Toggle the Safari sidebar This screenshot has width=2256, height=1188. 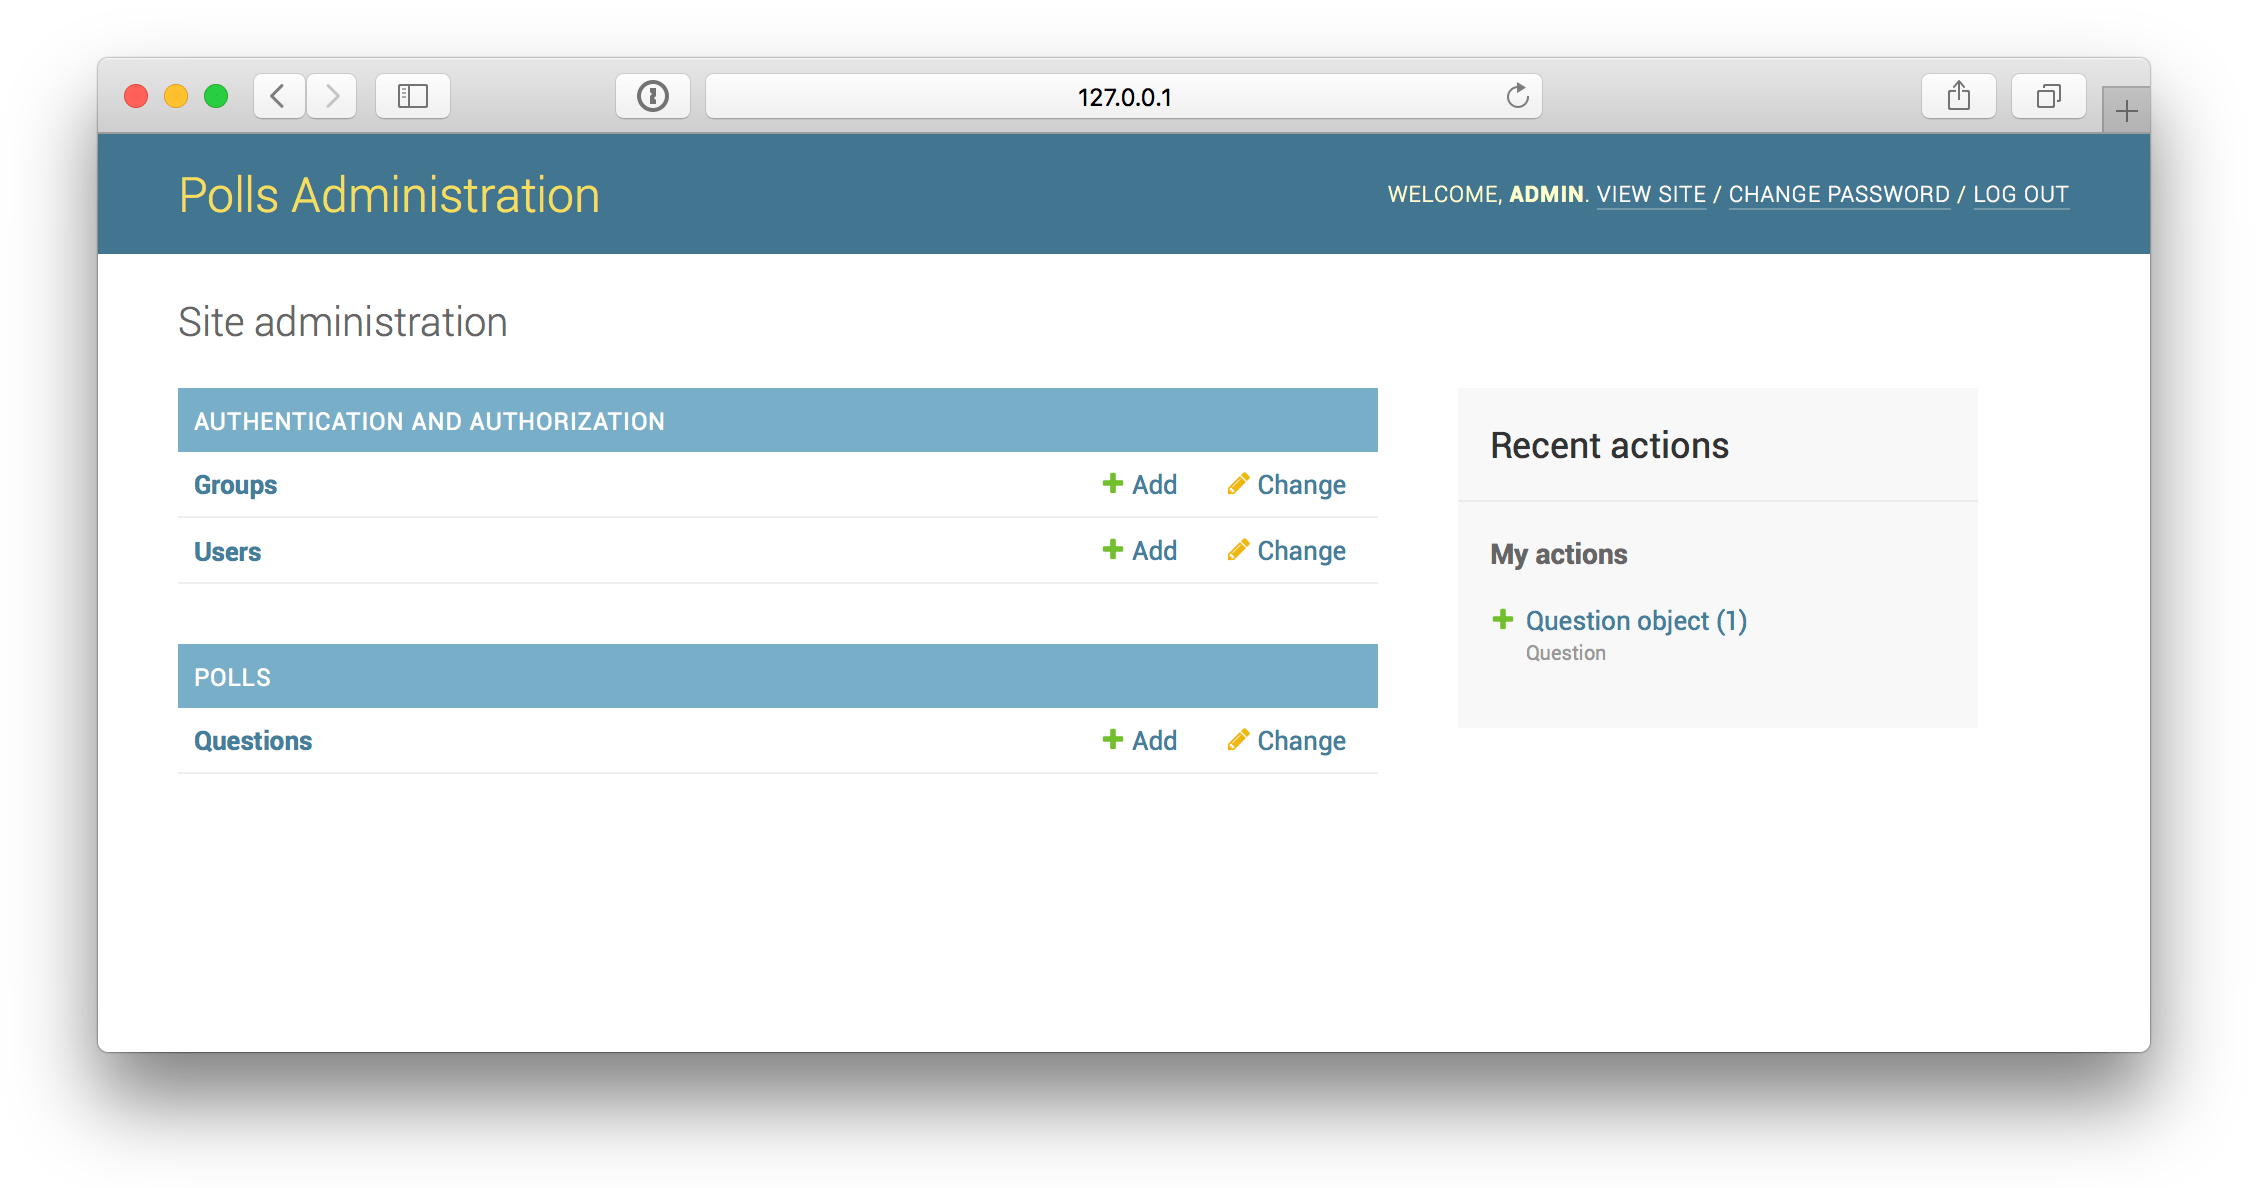[x=412, y=95]
